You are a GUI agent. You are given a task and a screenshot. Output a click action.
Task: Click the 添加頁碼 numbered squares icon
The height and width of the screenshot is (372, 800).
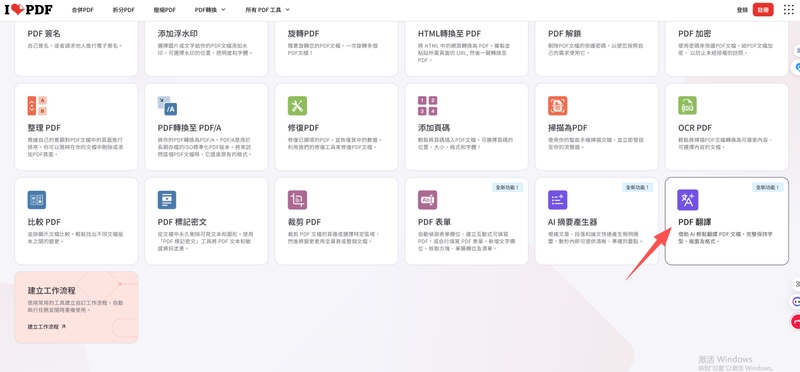pos(427,105)
